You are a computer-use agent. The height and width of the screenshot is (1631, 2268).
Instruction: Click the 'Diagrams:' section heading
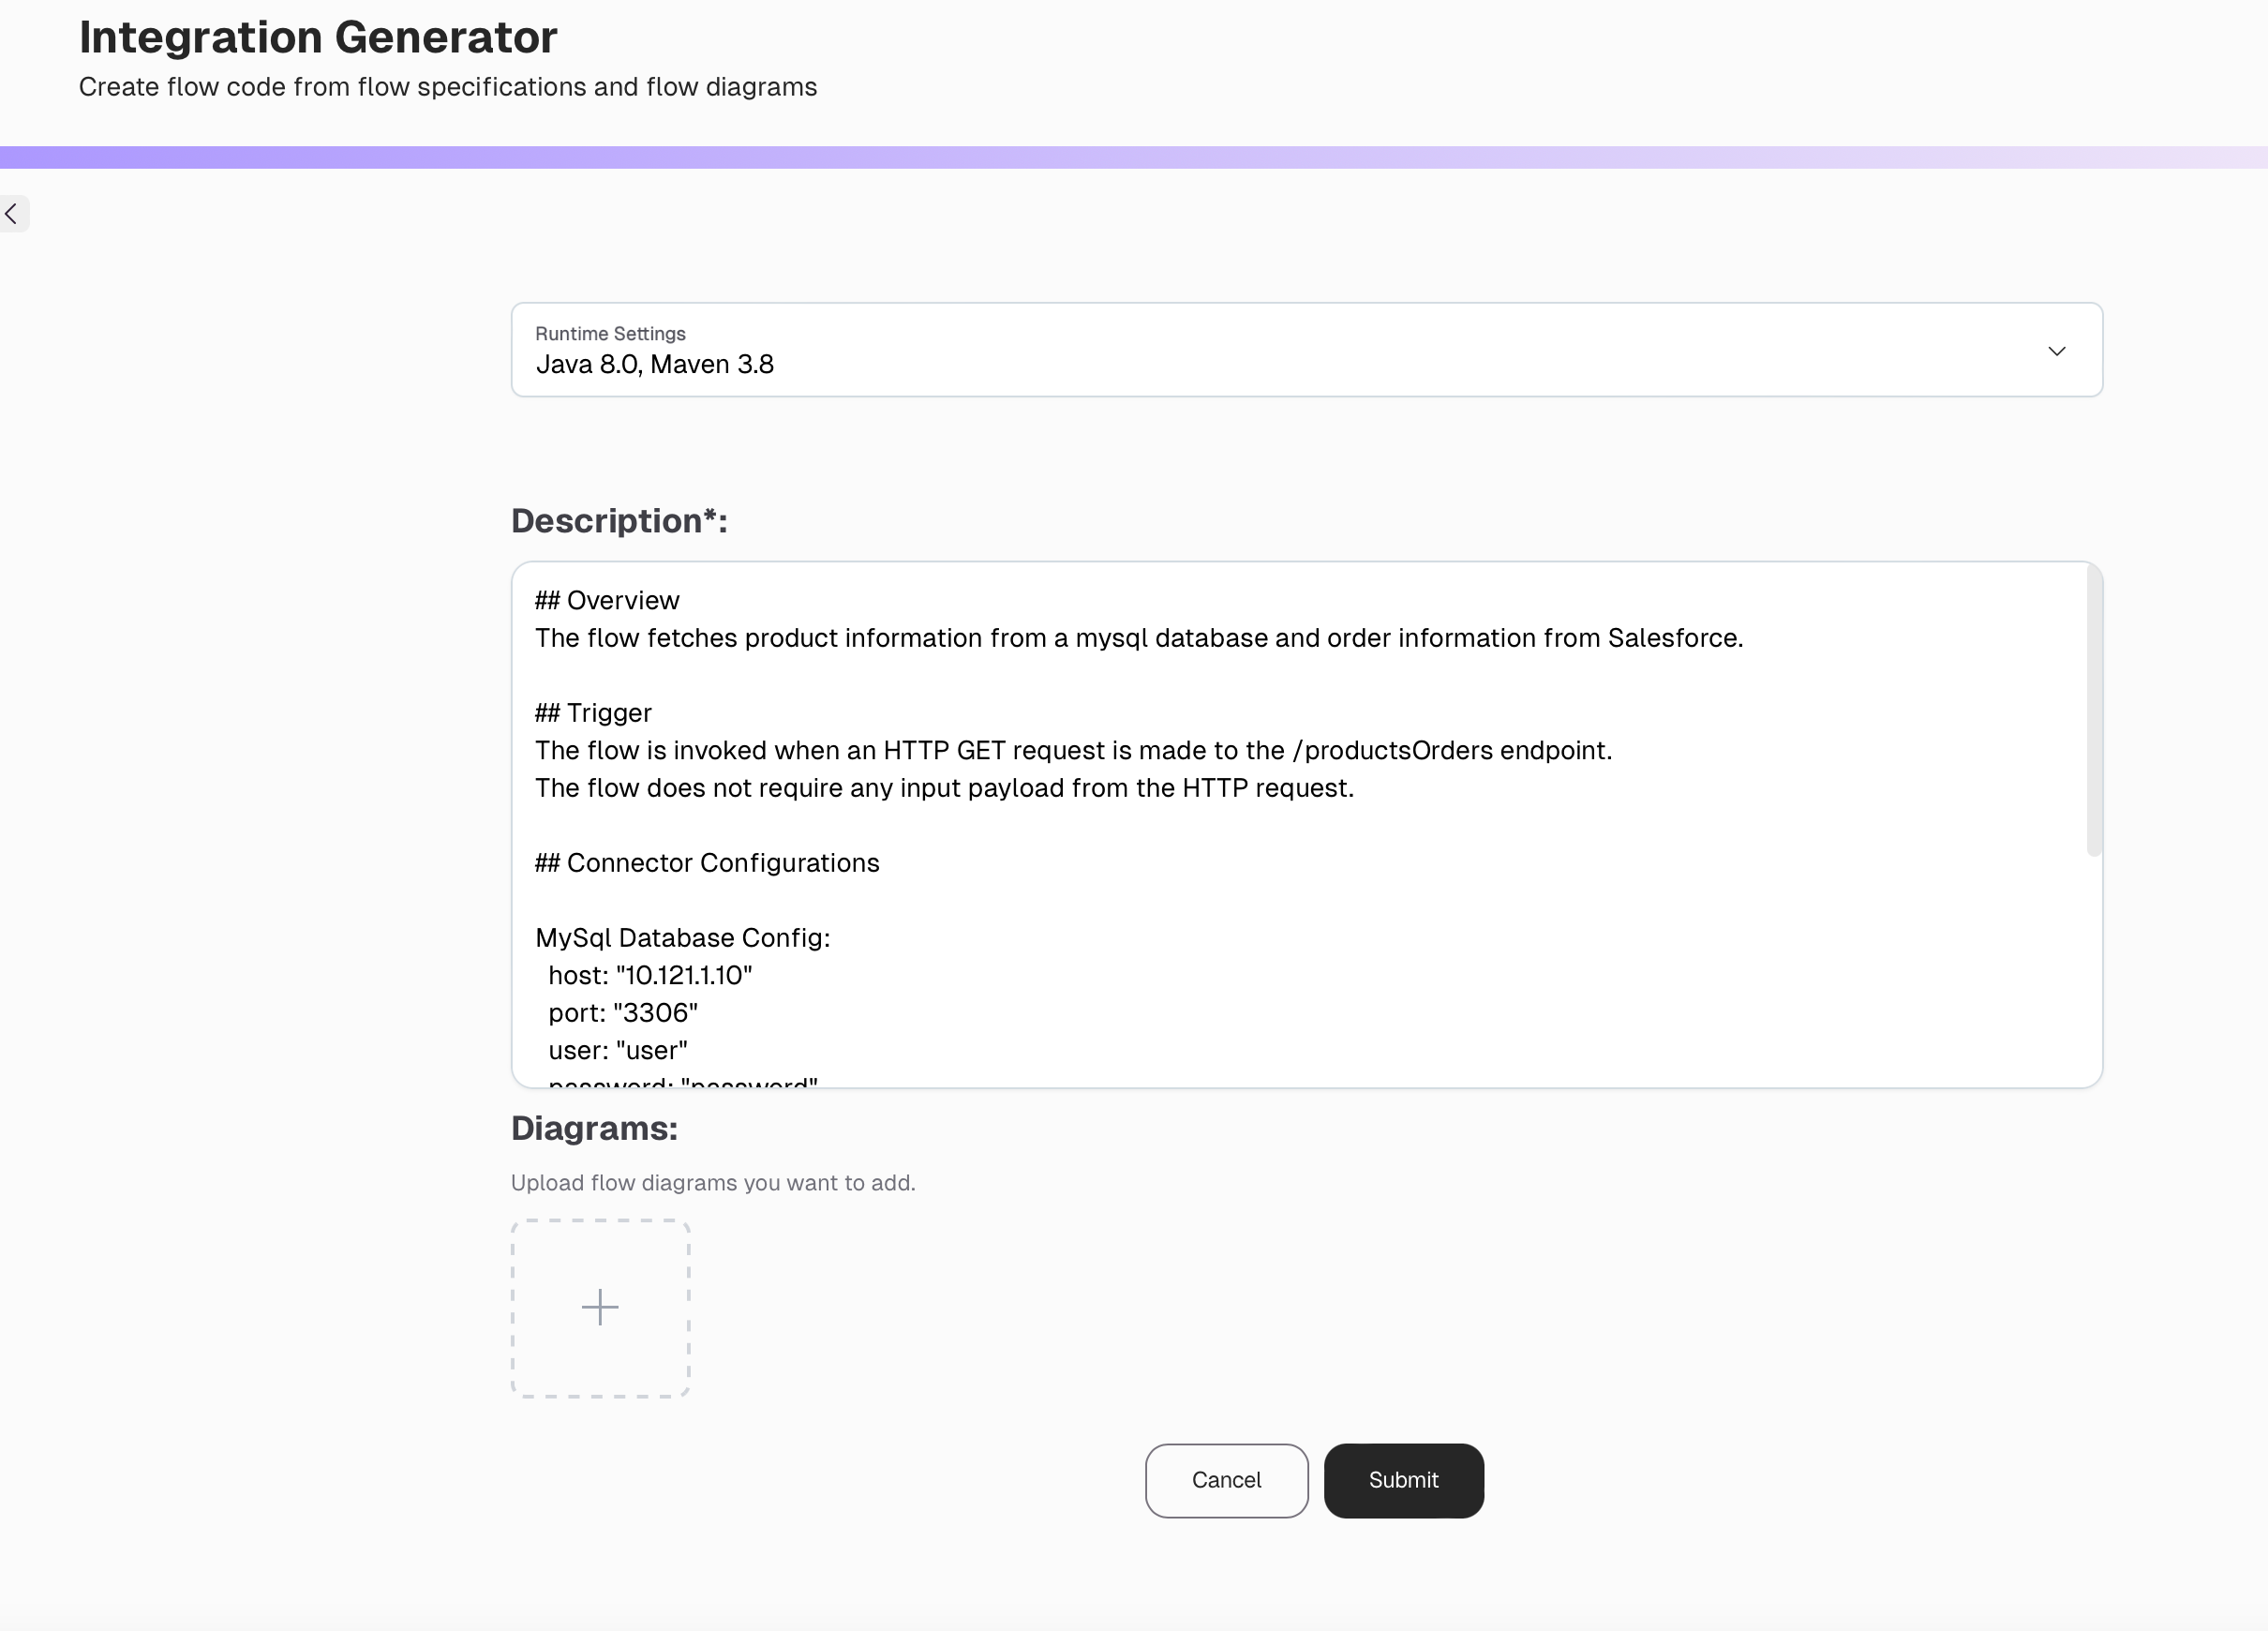point(594,1129)
